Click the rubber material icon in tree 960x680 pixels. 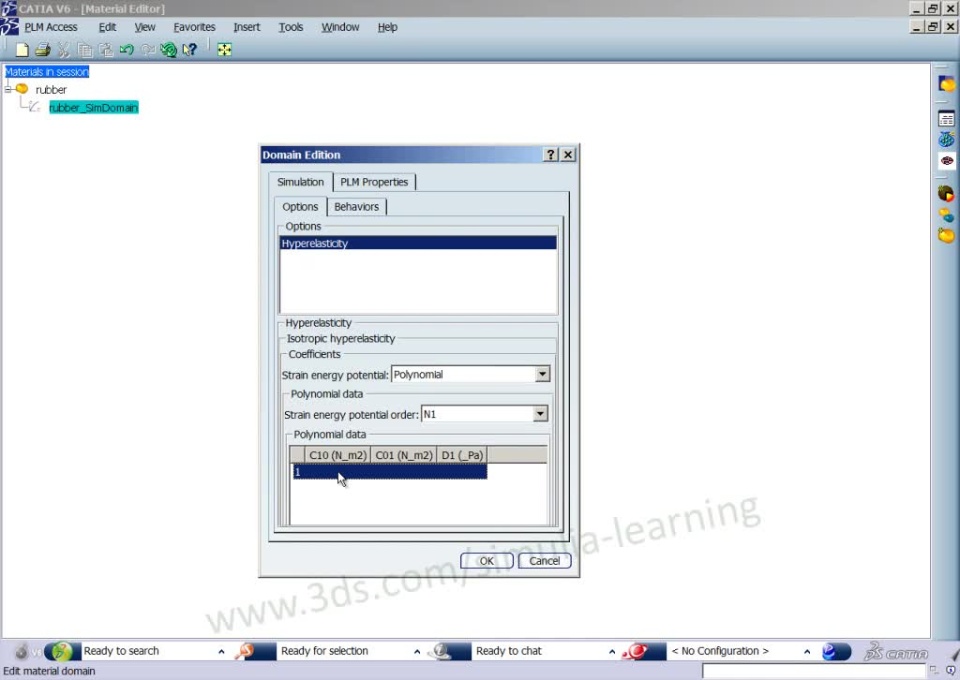pyautogui.click(x=22, y=89)
